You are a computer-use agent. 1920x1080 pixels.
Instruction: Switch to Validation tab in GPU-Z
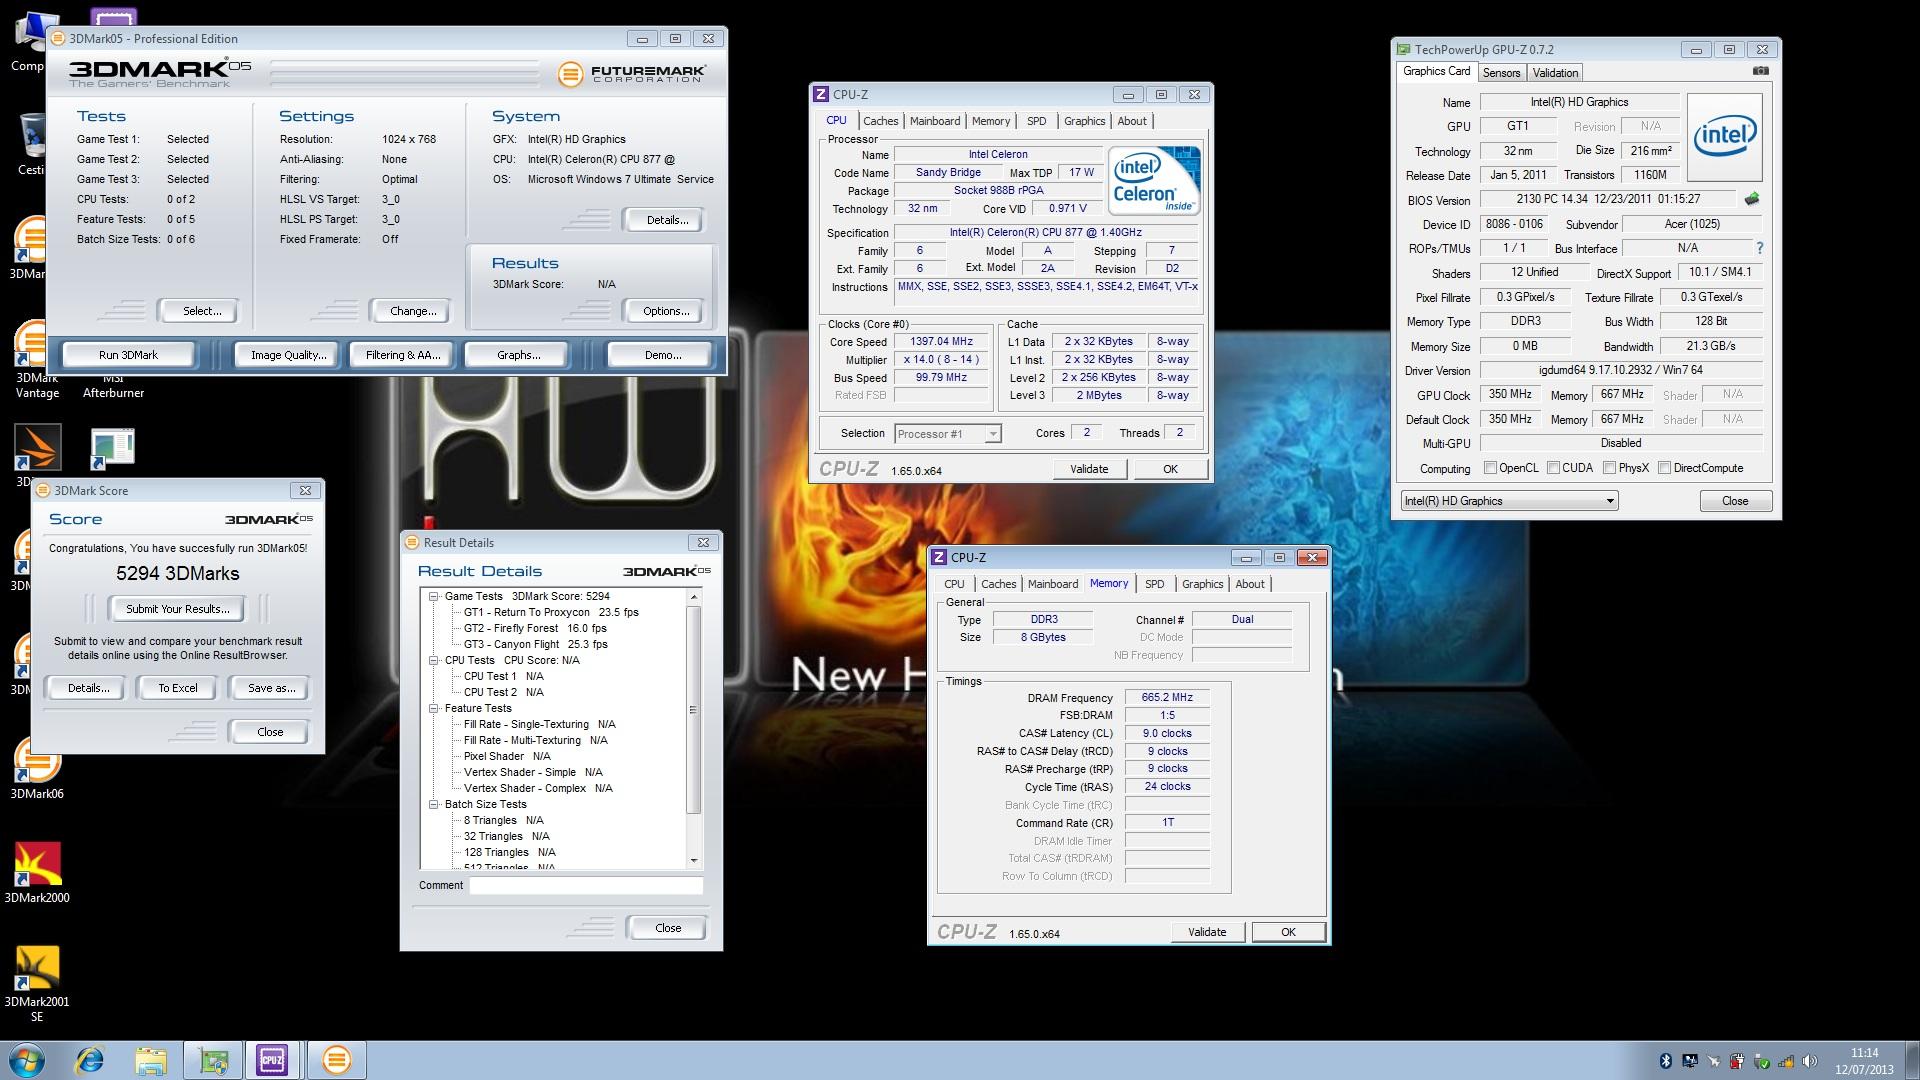click(x=1555, y=73)
